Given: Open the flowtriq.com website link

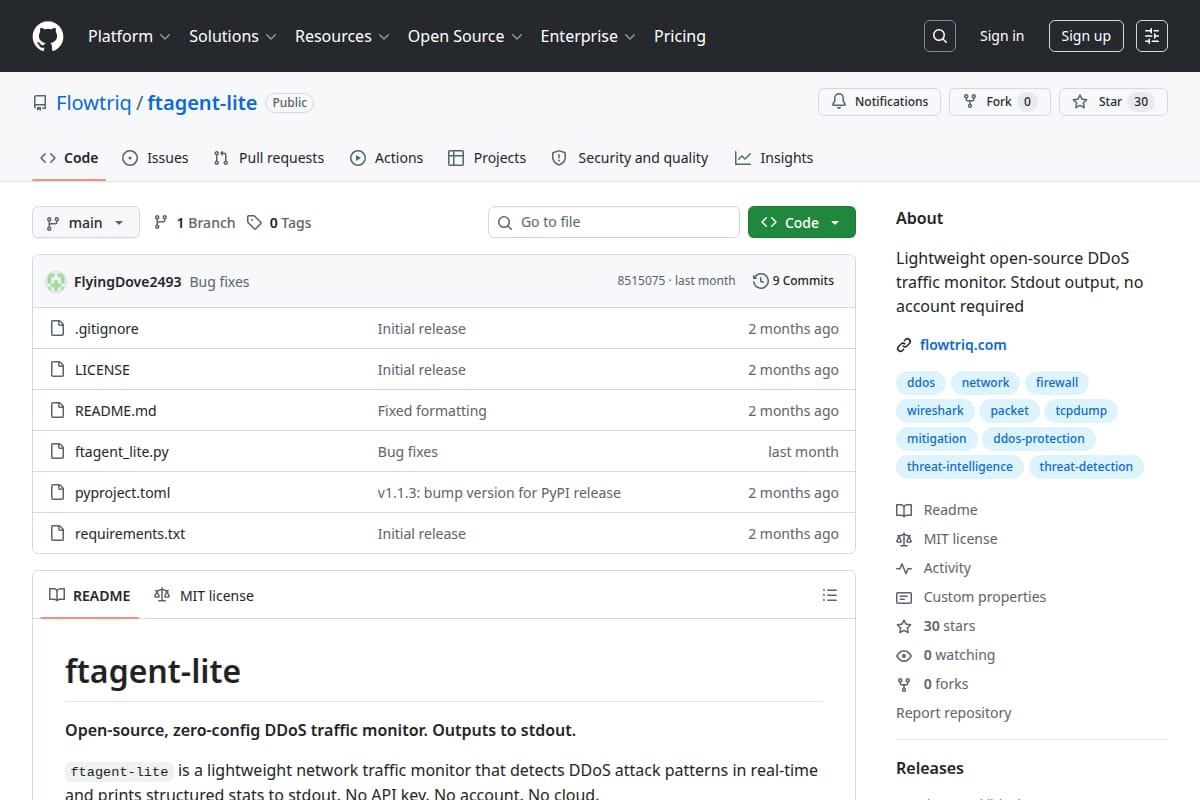Looking at the screenshot, I should click(963, 345).
